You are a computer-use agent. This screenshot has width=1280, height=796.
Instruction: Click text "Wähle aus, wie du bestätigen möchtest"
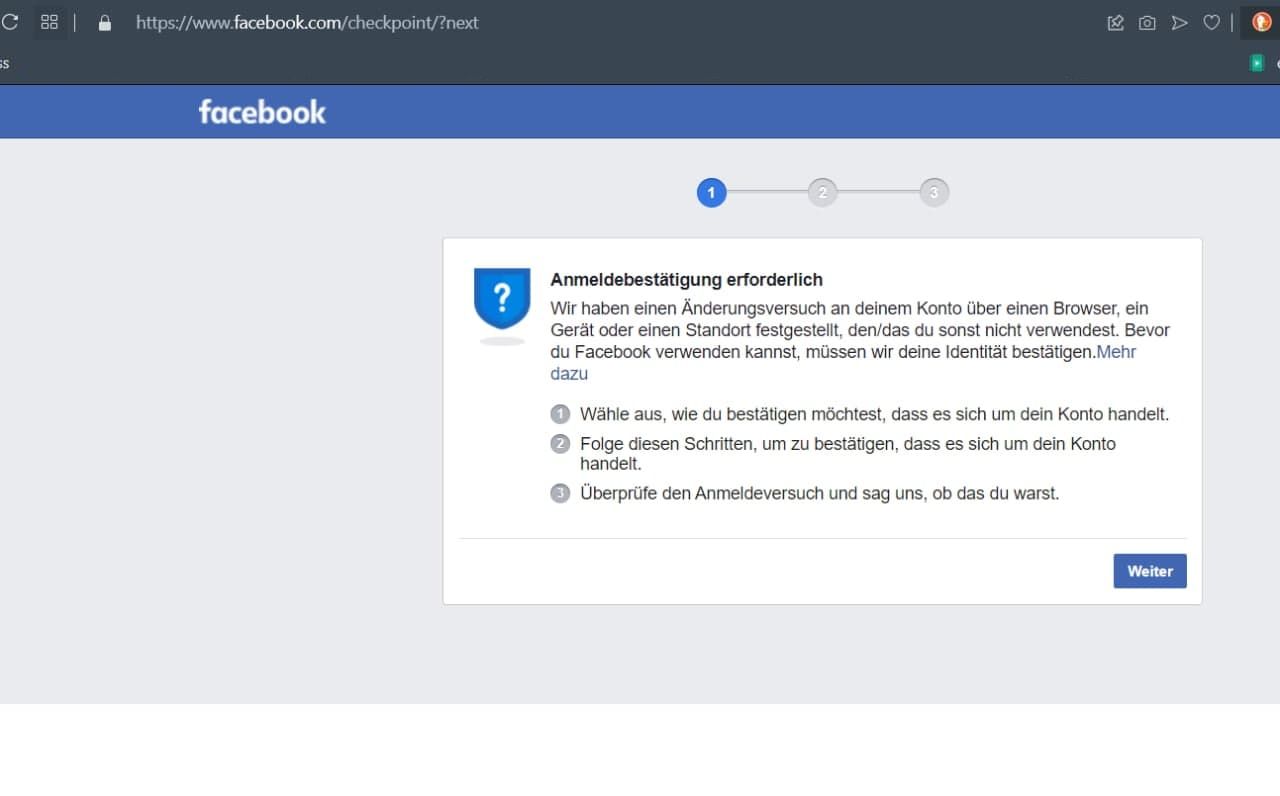point(730,414)
